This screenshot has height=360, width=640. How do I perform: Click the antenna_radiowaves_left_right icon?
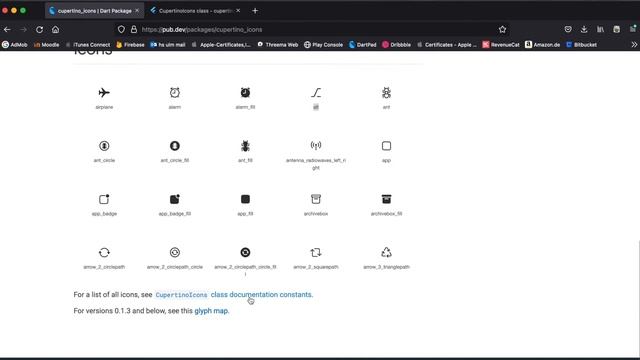click(x=316, y=145)
